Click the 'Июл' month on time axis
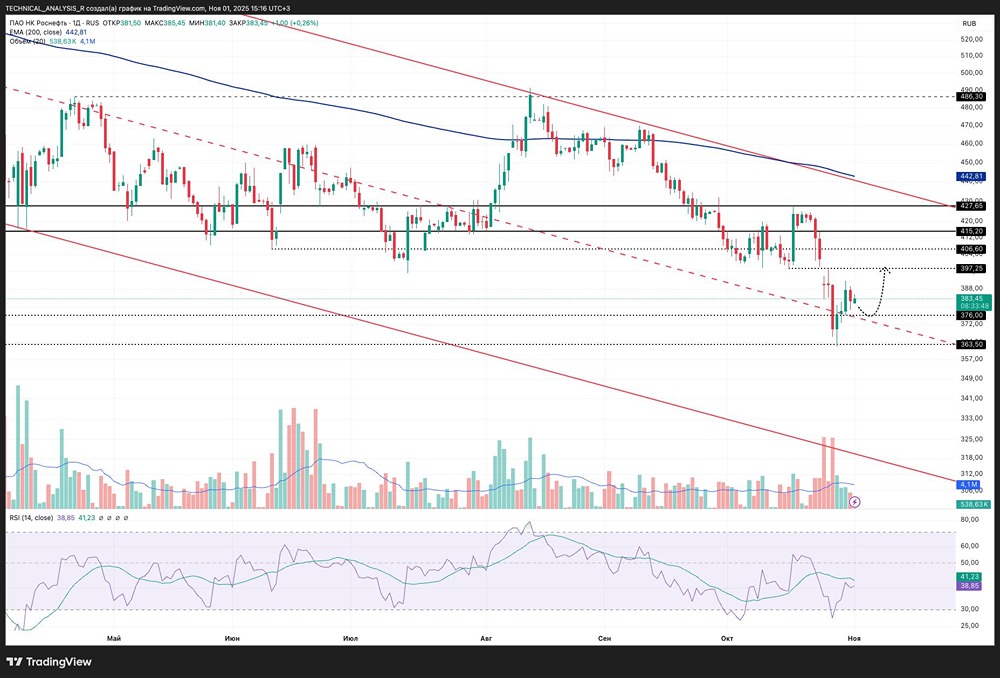The height and width of the screenshot is (678, 1000). tap(350, 638)
